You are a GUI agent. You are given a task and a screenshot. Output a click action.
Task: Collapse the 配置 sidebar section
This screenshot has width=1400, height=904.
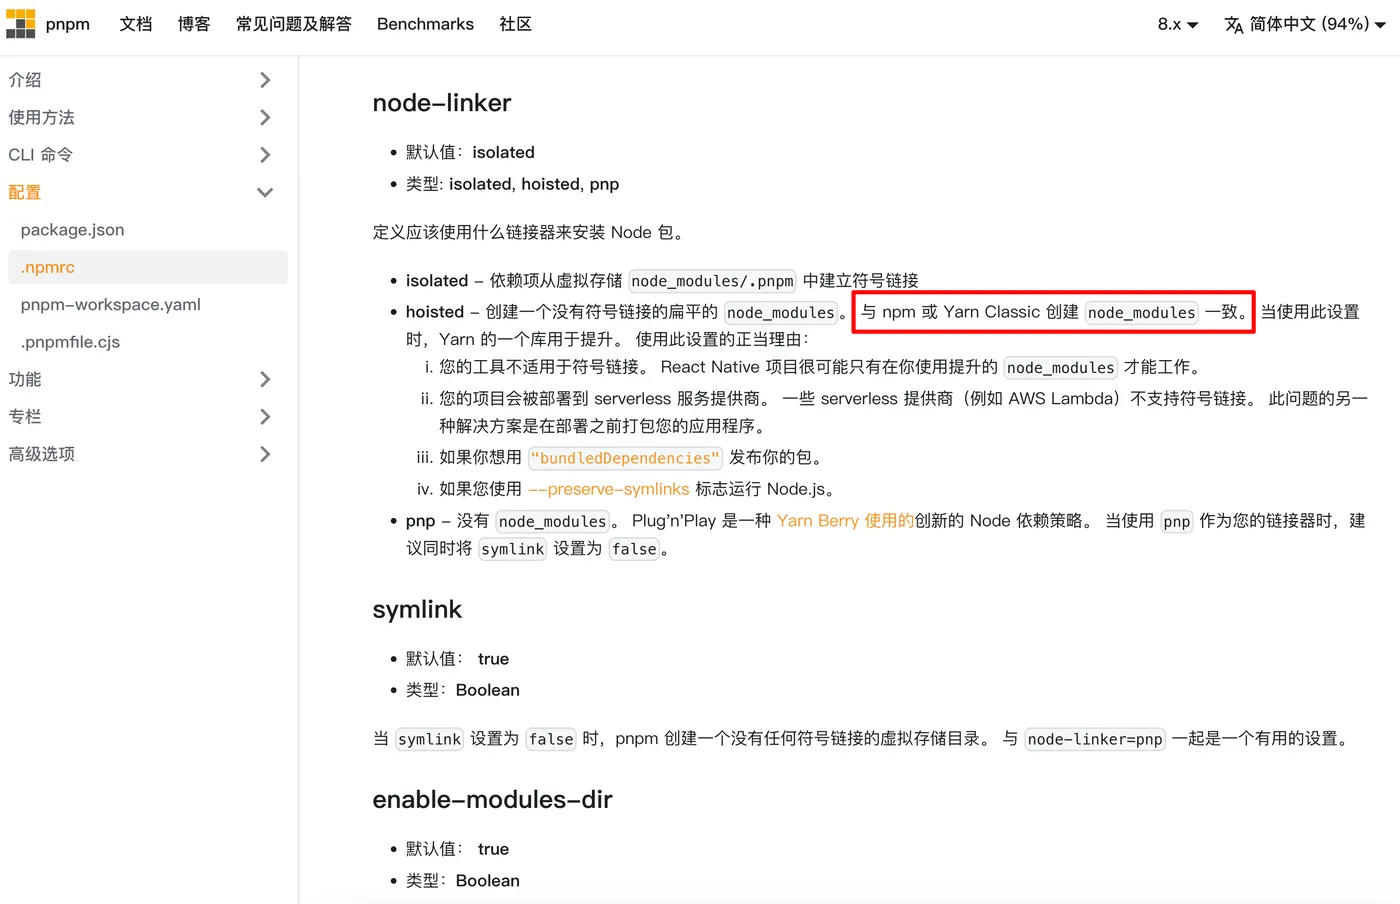265,192
